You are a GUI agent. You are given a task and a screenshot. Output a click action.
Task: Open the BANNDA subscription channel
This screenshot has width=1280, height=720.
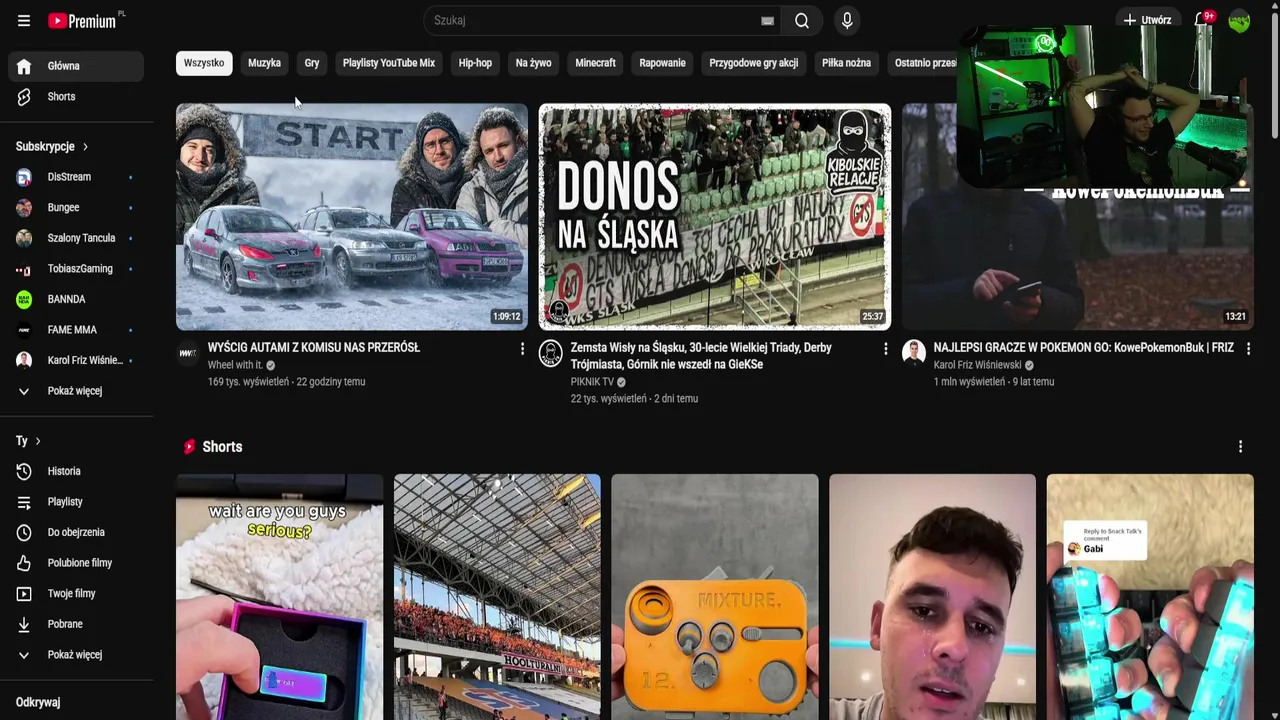(x=76, y=299)
